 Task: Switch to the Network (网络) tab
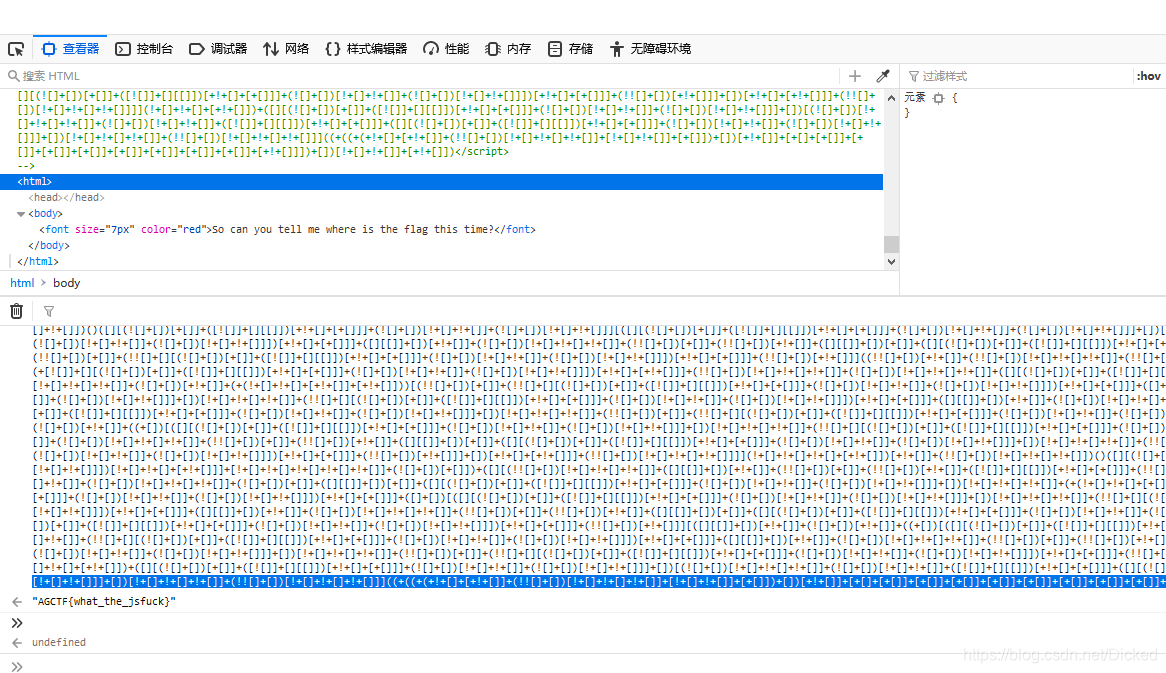click(286, 49)
